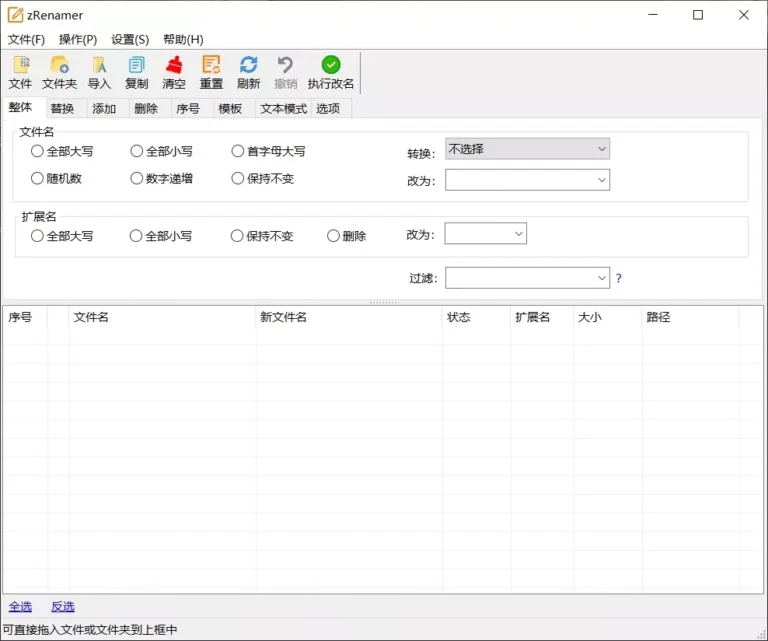Click the 反选 link

tap(63, 607)
